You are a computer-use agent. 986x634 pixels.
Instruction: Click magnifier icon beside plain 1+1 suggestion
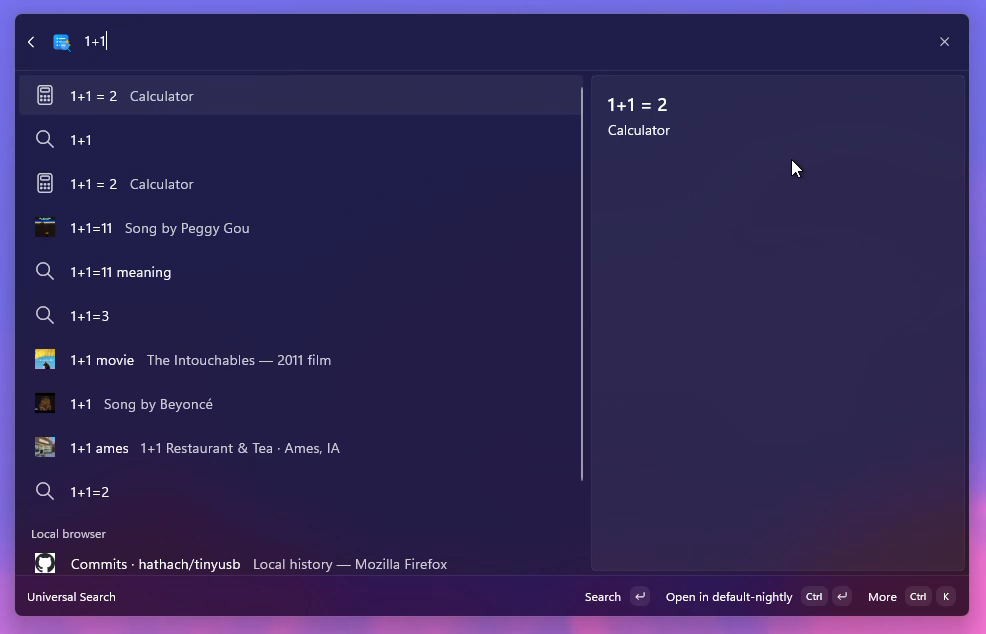point(45,139)
